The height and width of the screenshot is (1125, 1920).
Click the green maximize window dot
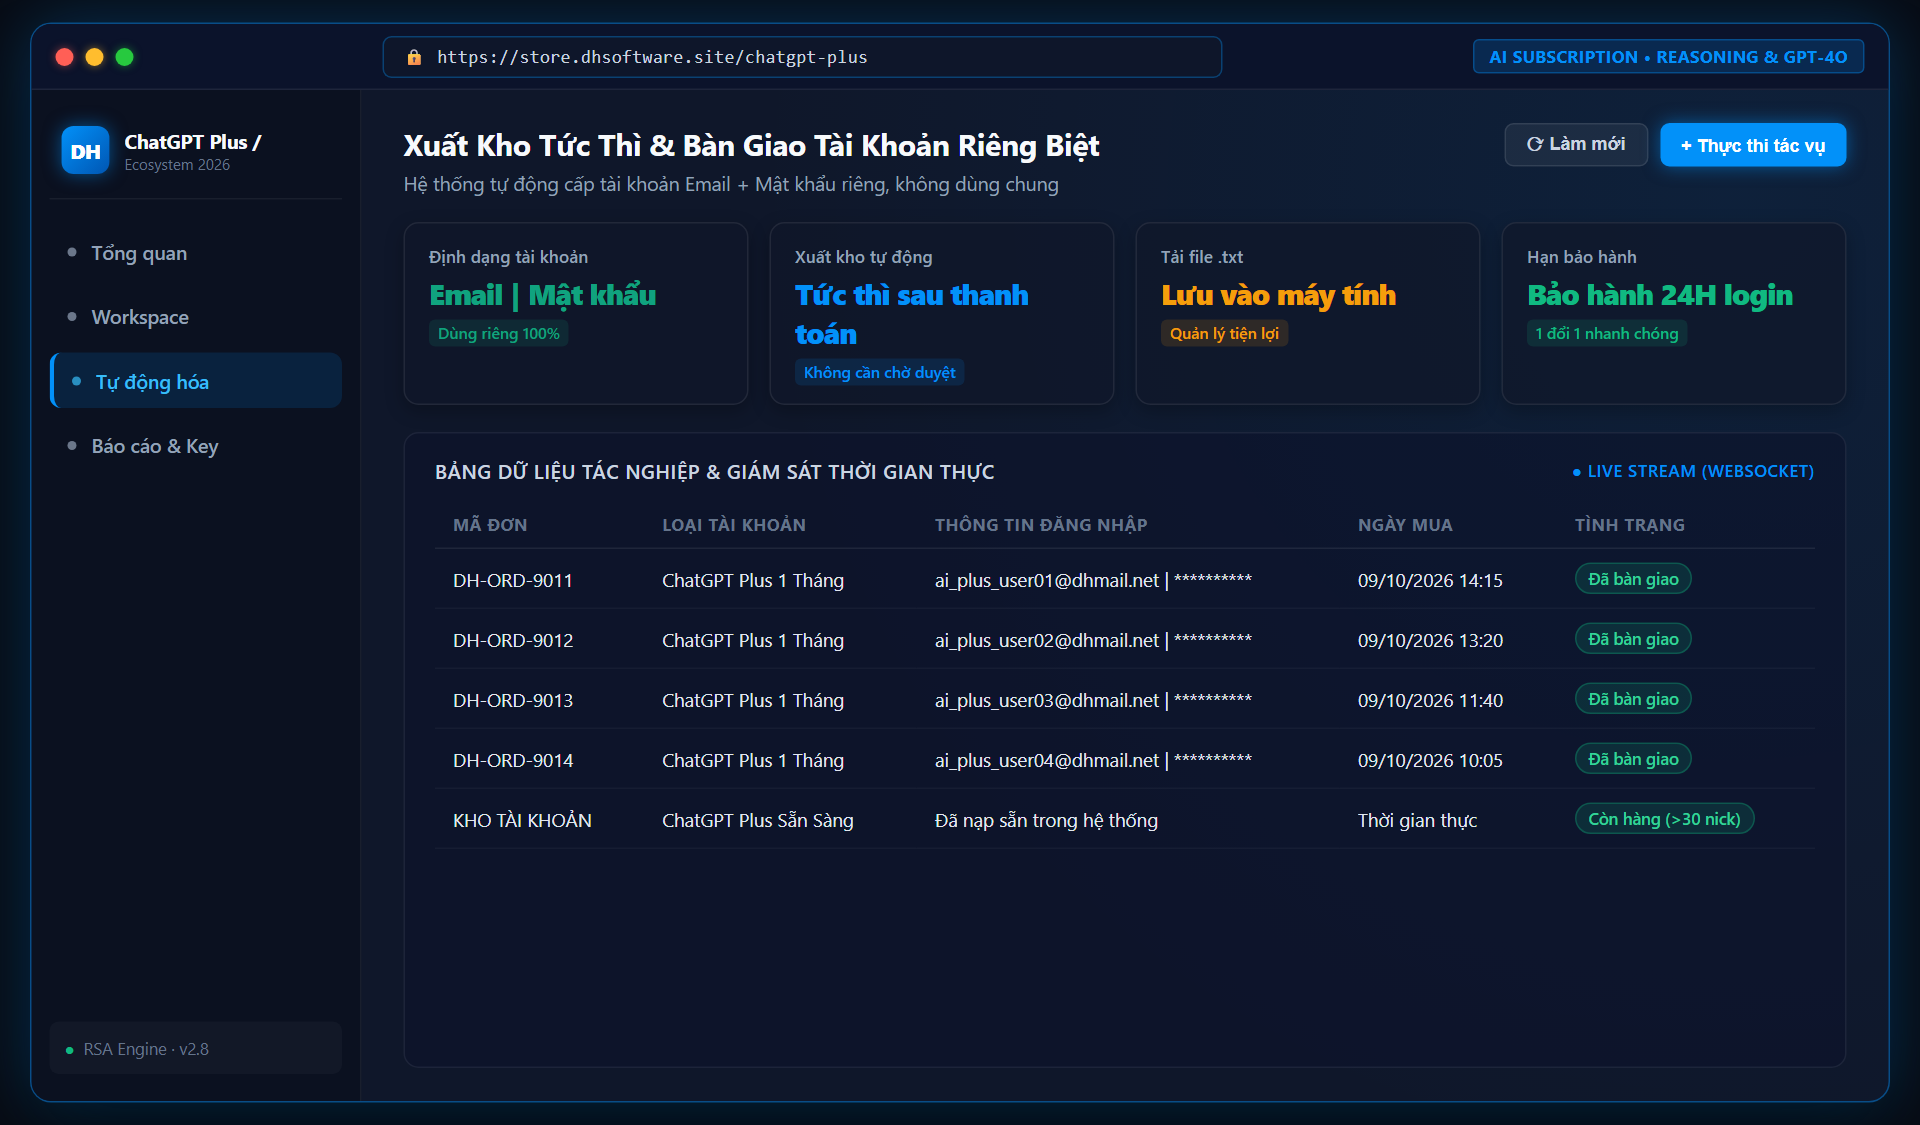(x=125, y=57)
